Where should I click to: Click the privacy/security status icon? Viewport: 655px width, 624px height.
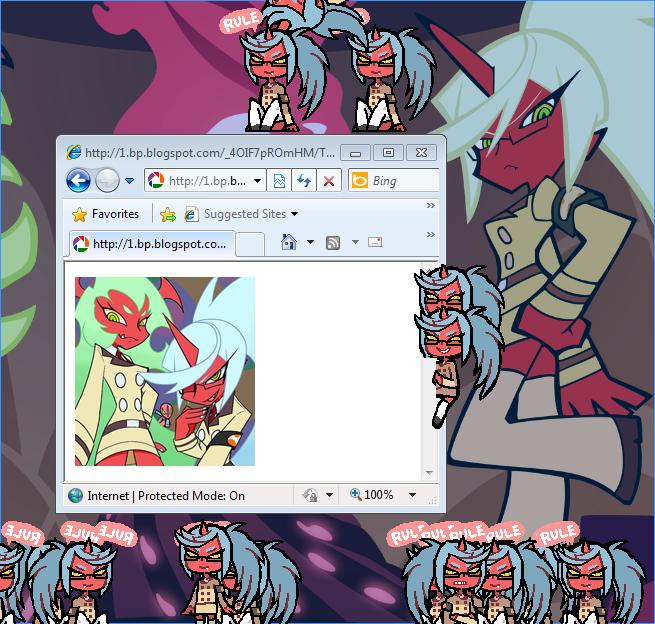(310, 495)
